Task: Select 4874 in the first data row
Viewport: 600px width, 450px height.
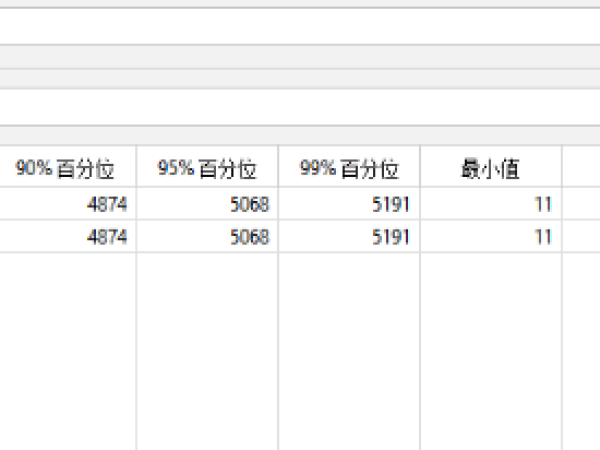Action: click(x=107, y=204)
